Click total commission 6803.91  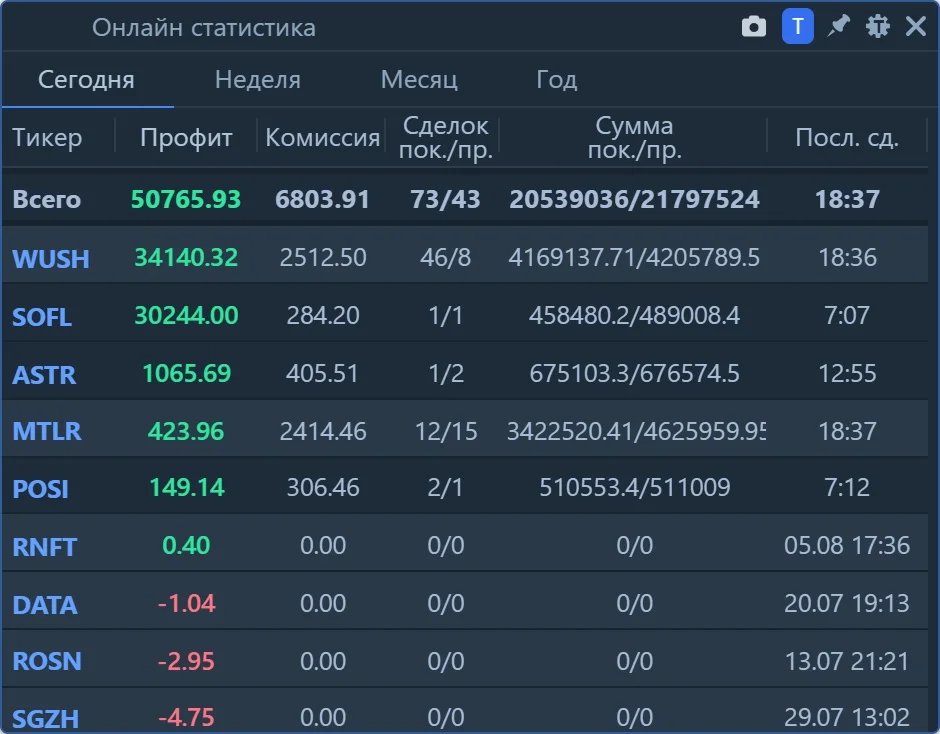click(323, 199)
